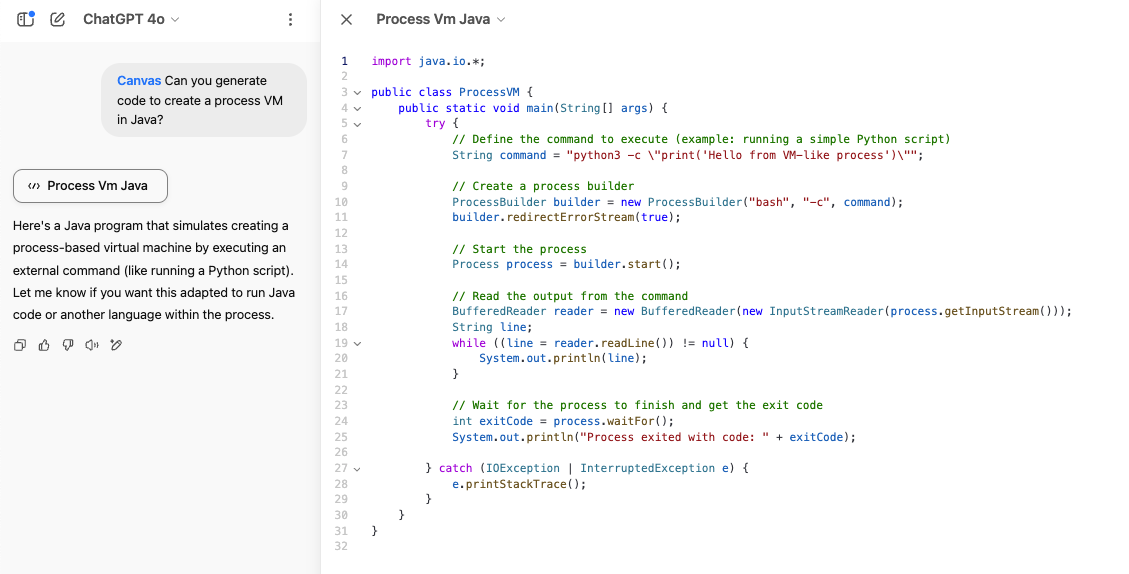Click the blue Canvas label in prompt
This screenshot has height=574, width=1129.
(138, 81)
